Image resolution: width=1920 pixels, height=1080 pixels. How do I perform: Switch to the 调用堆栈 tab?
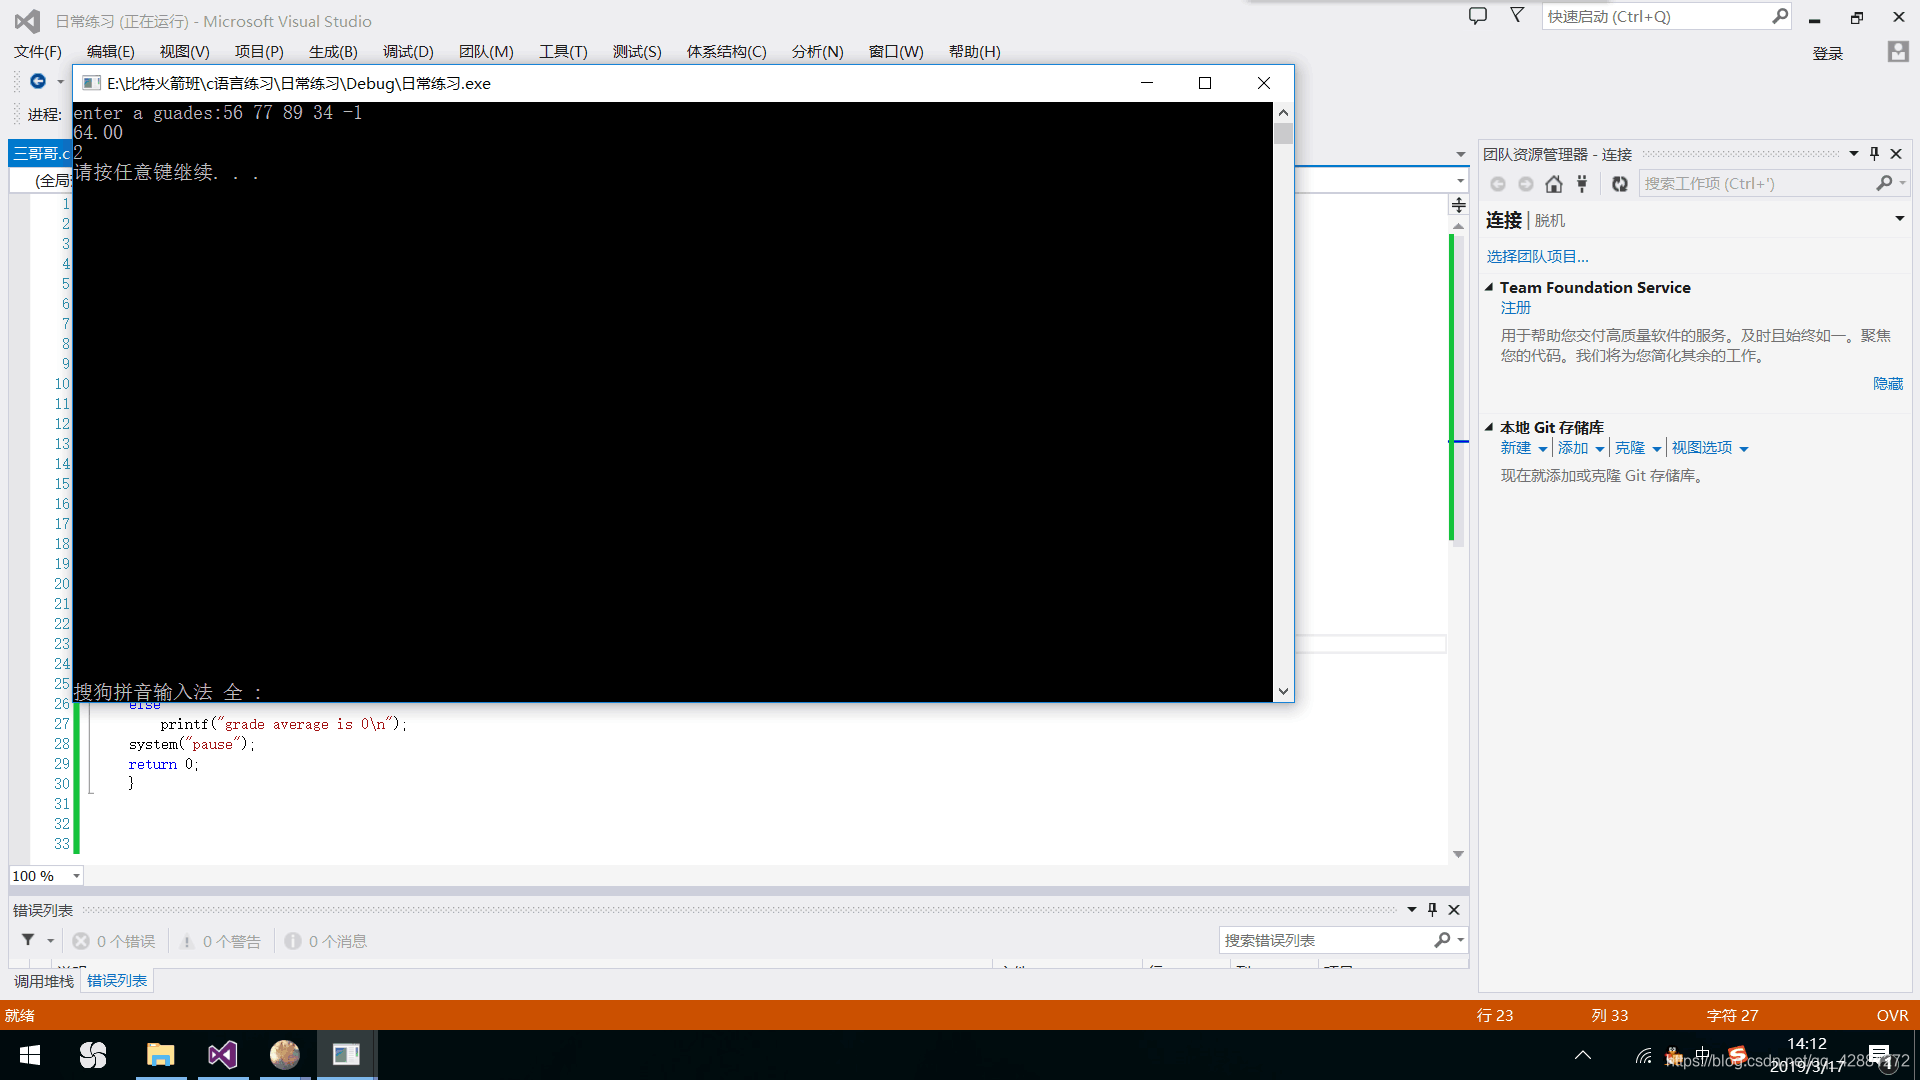pyautogui.click(x=44, y=981)
